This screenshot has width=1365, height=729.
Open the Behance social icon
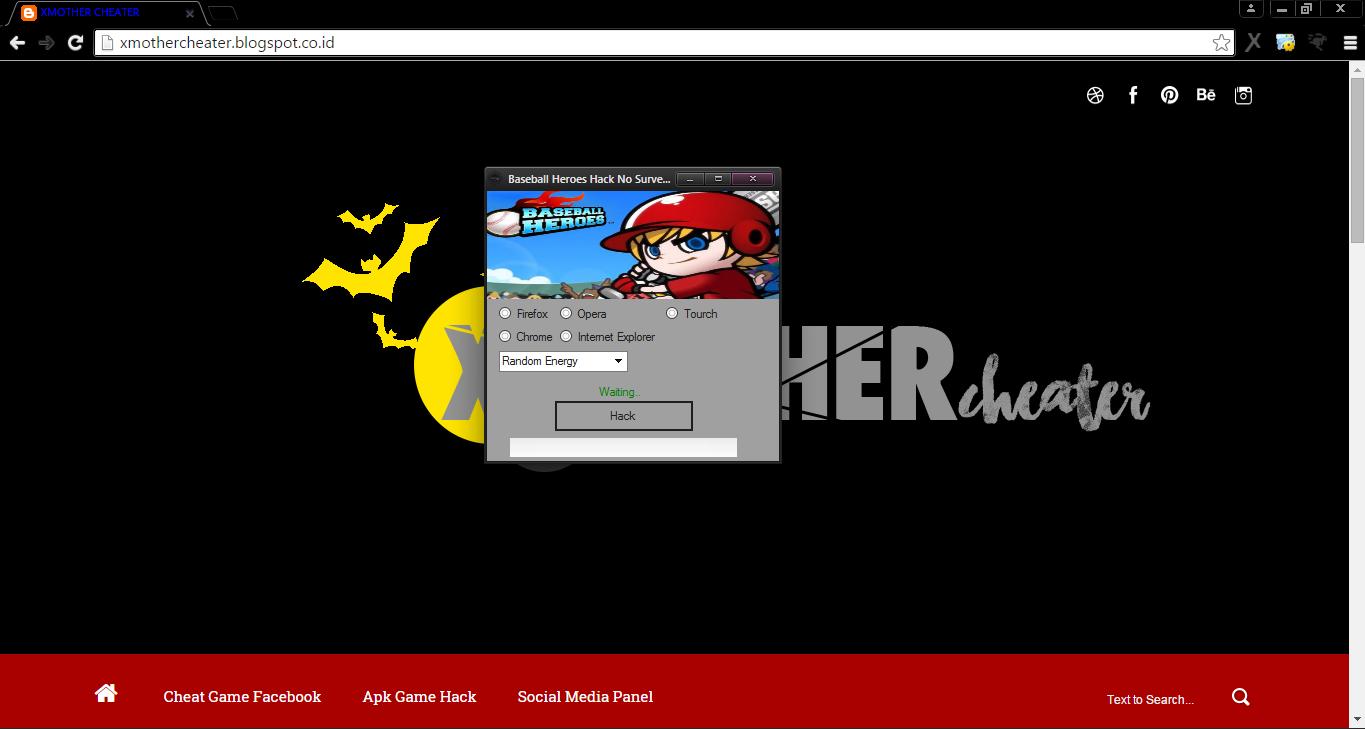pyautogui.click(x=1206, y=95)
